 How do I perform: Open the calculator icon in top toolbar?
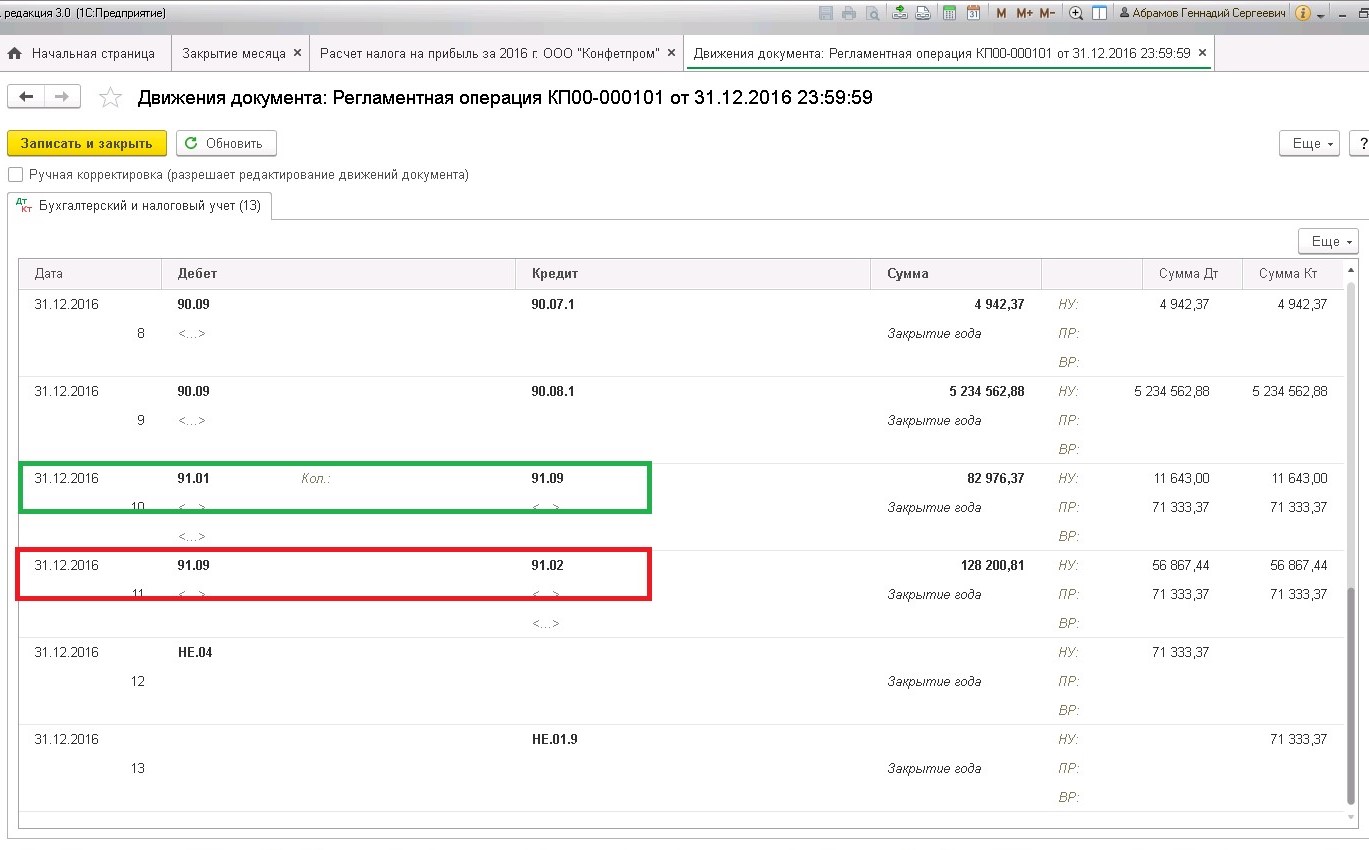click(x=949, y=13)
